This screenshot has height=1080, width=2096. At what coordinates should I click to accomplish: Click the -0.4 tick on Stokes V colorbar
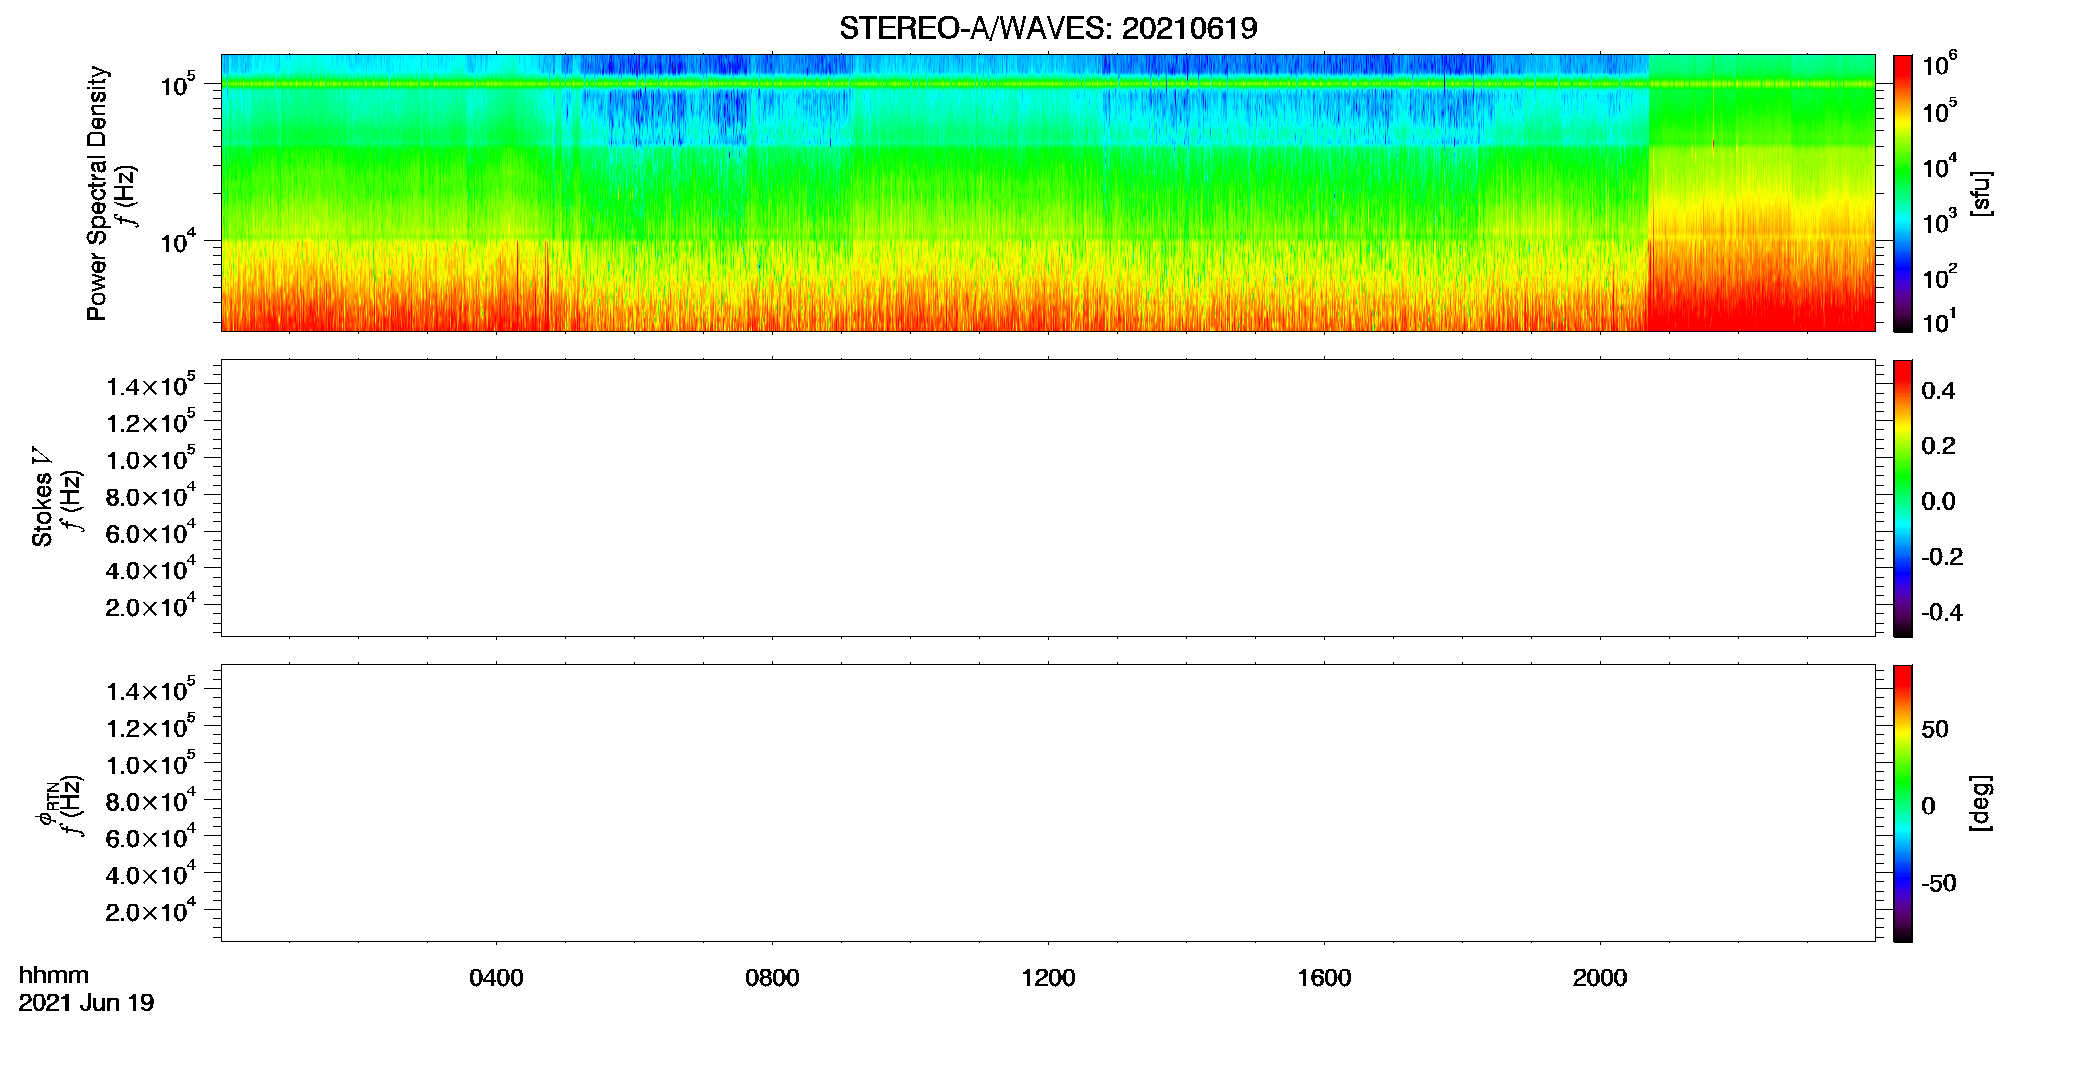1942,613
